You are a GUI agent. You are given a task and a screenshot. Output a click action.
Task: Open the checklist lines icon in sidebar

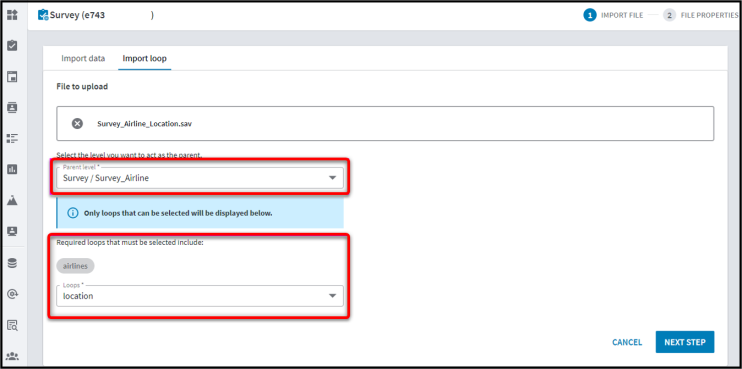tap(12, 138)
